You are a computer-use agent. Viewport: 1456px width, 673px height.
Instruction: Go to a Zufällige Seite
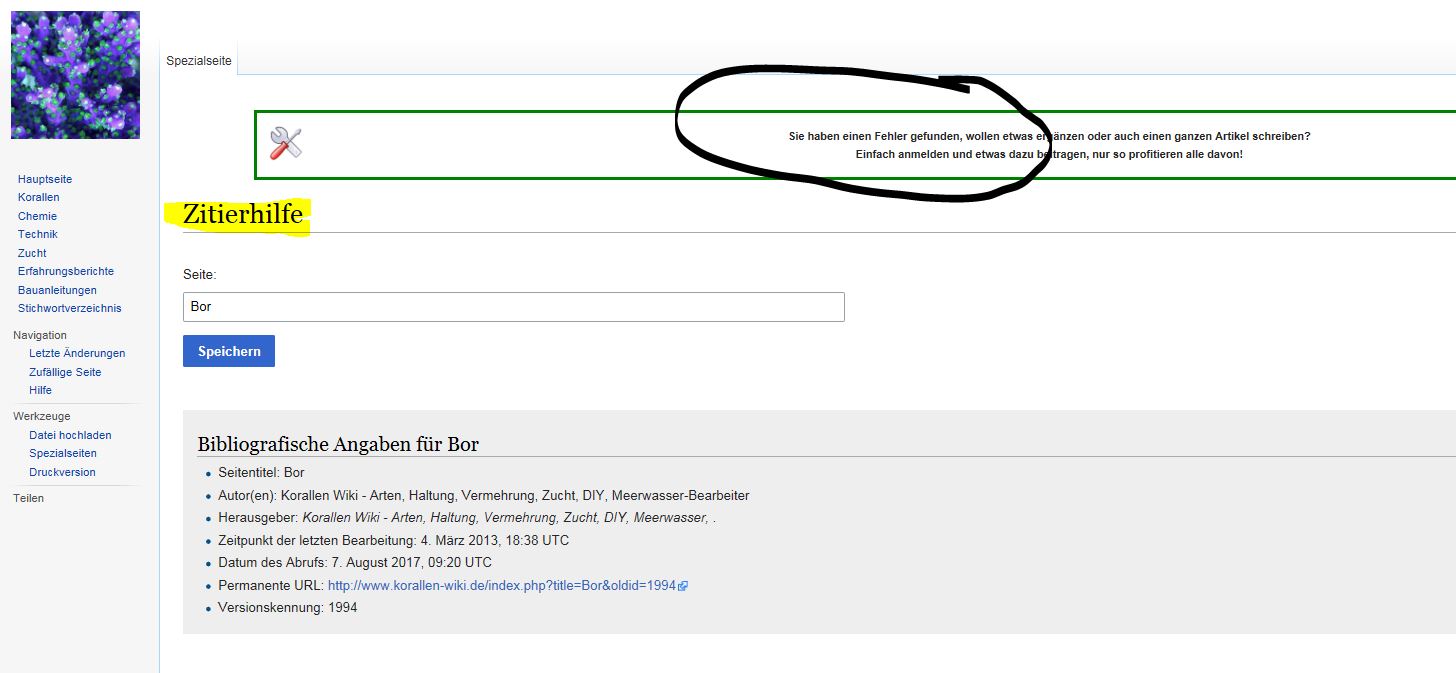pos(65,372)
